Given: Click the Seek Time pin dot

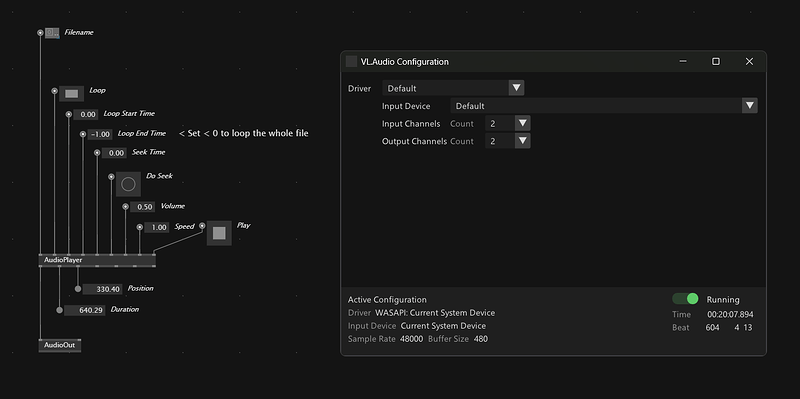Looking at the screenshot, I should [x=97, y=153].
